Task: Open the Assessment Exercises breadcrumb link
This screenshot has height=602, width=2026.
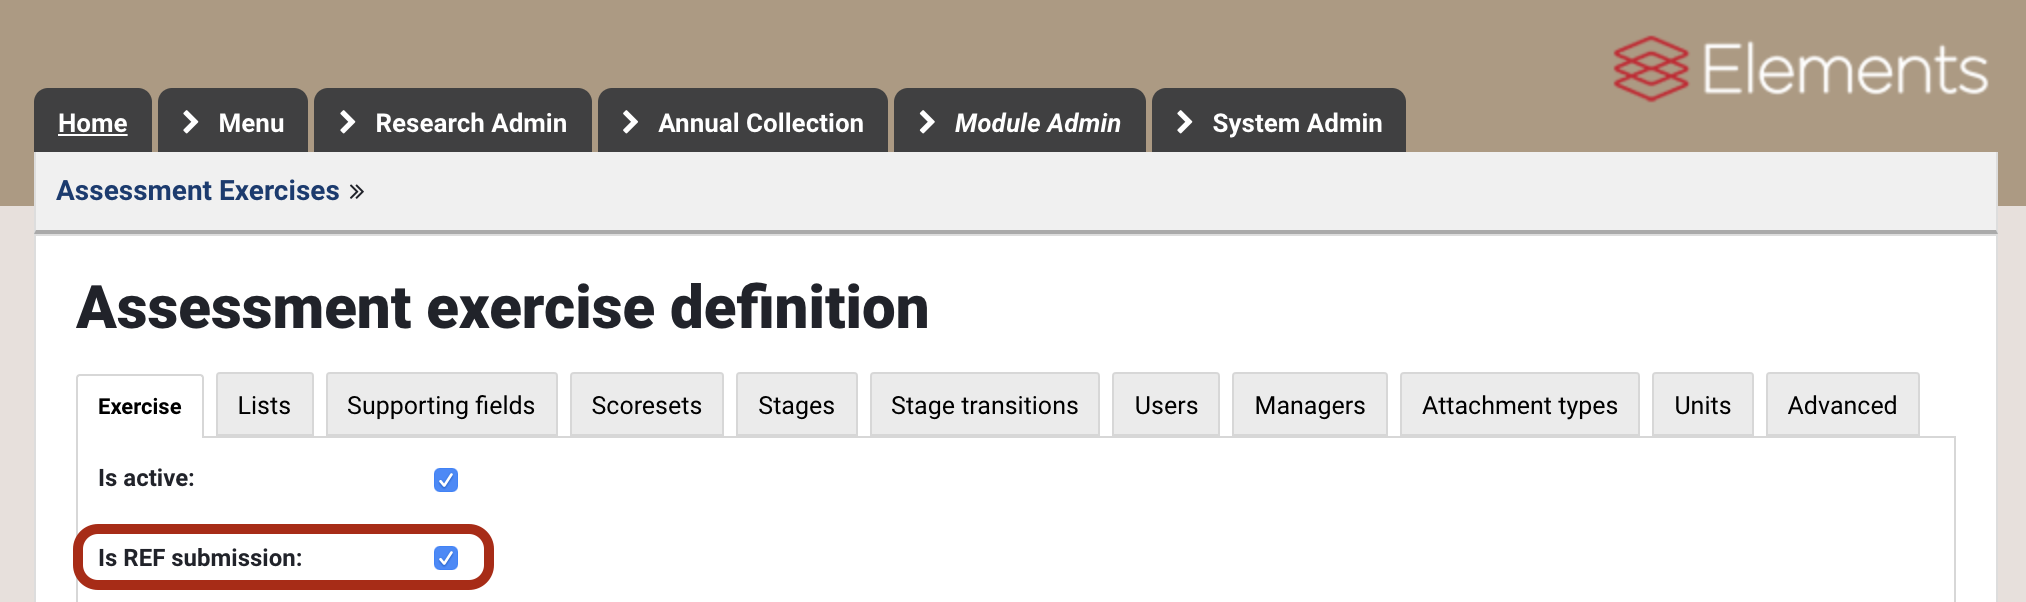Action: 198,191
